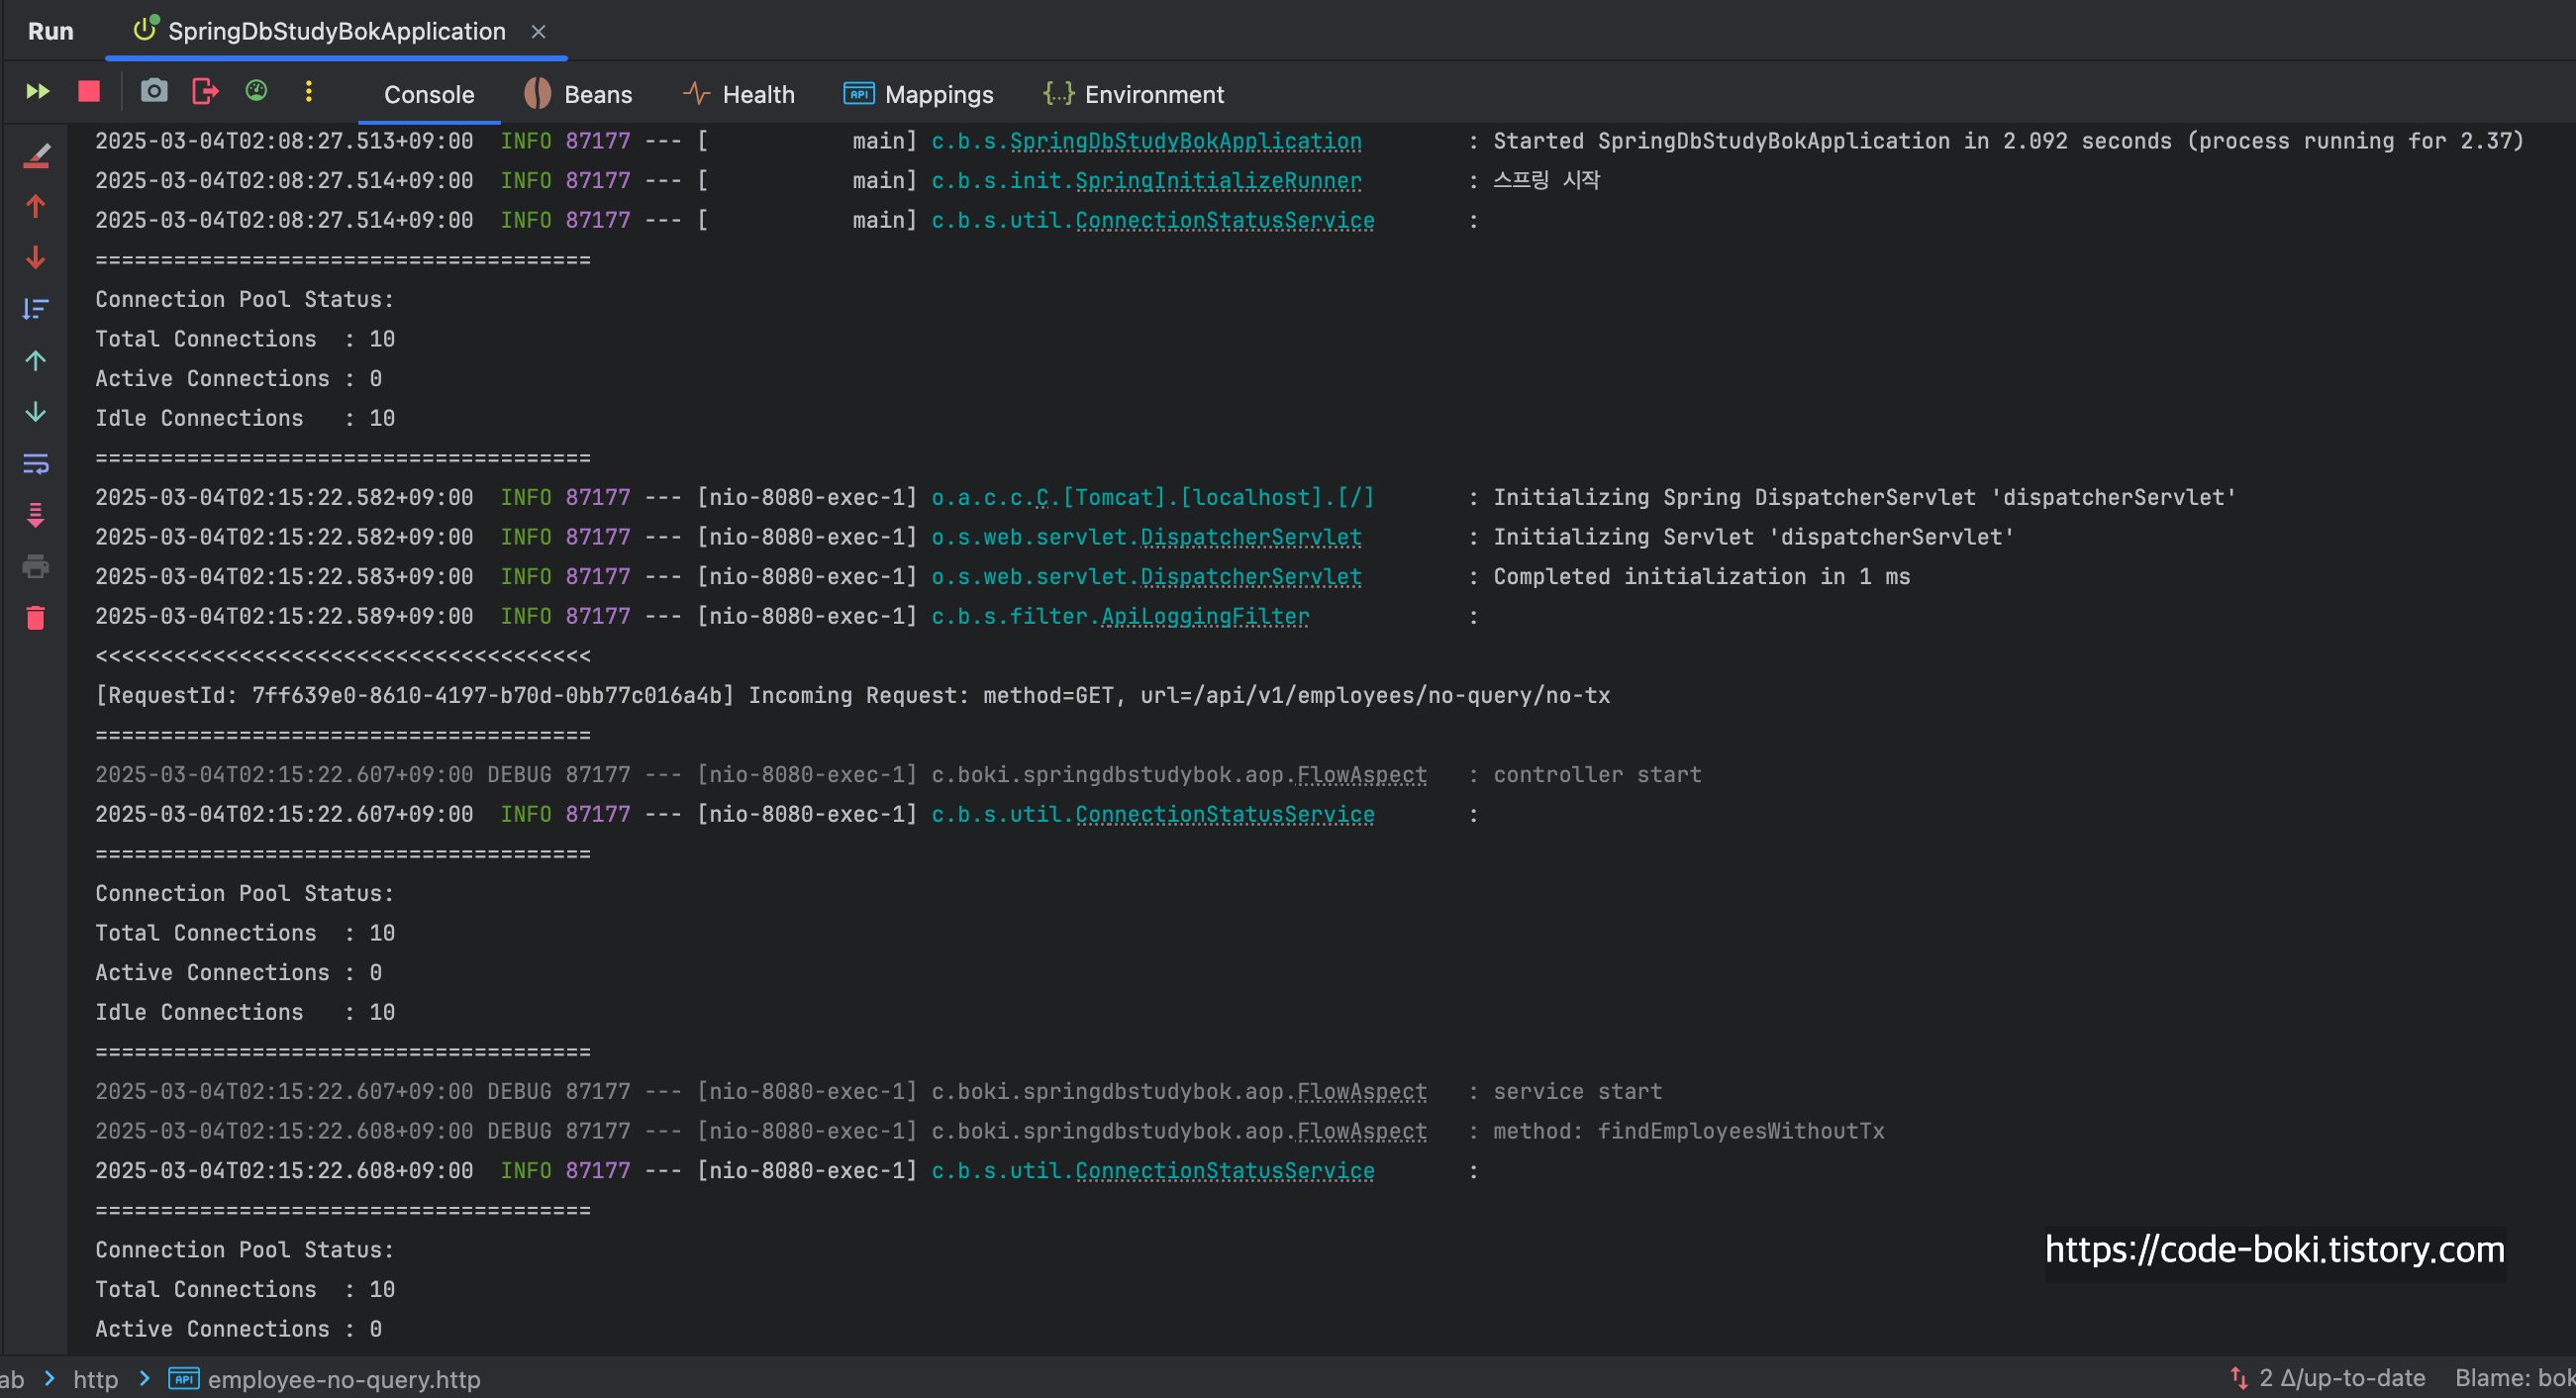Click the exit application icon
This screenshot has width=2576, height=1398.
click(205, 92)
